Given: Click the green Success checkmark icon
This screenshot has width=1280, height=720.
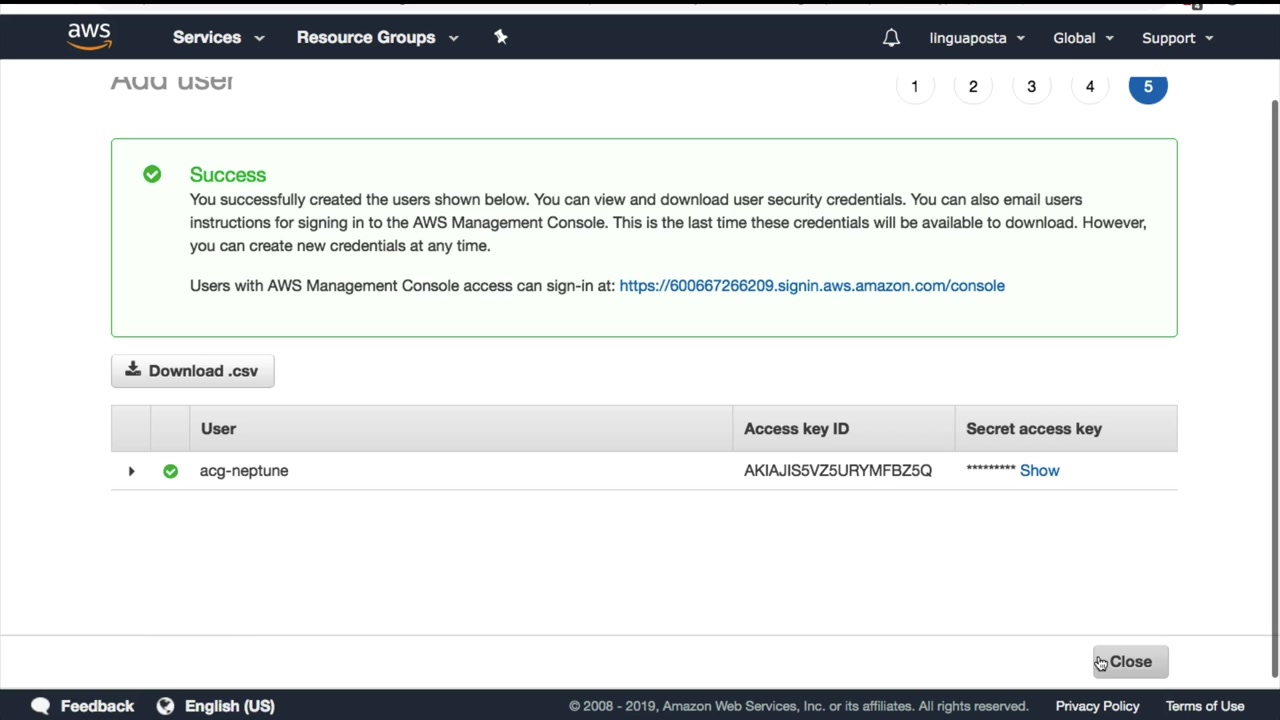Looking at the screenshot, I should click(x=152, y=174).
